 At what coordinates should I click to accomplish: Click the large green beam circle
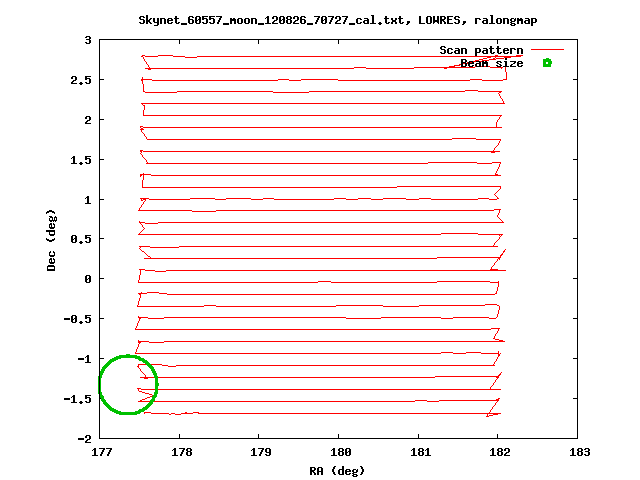click(x=128, y=384)
